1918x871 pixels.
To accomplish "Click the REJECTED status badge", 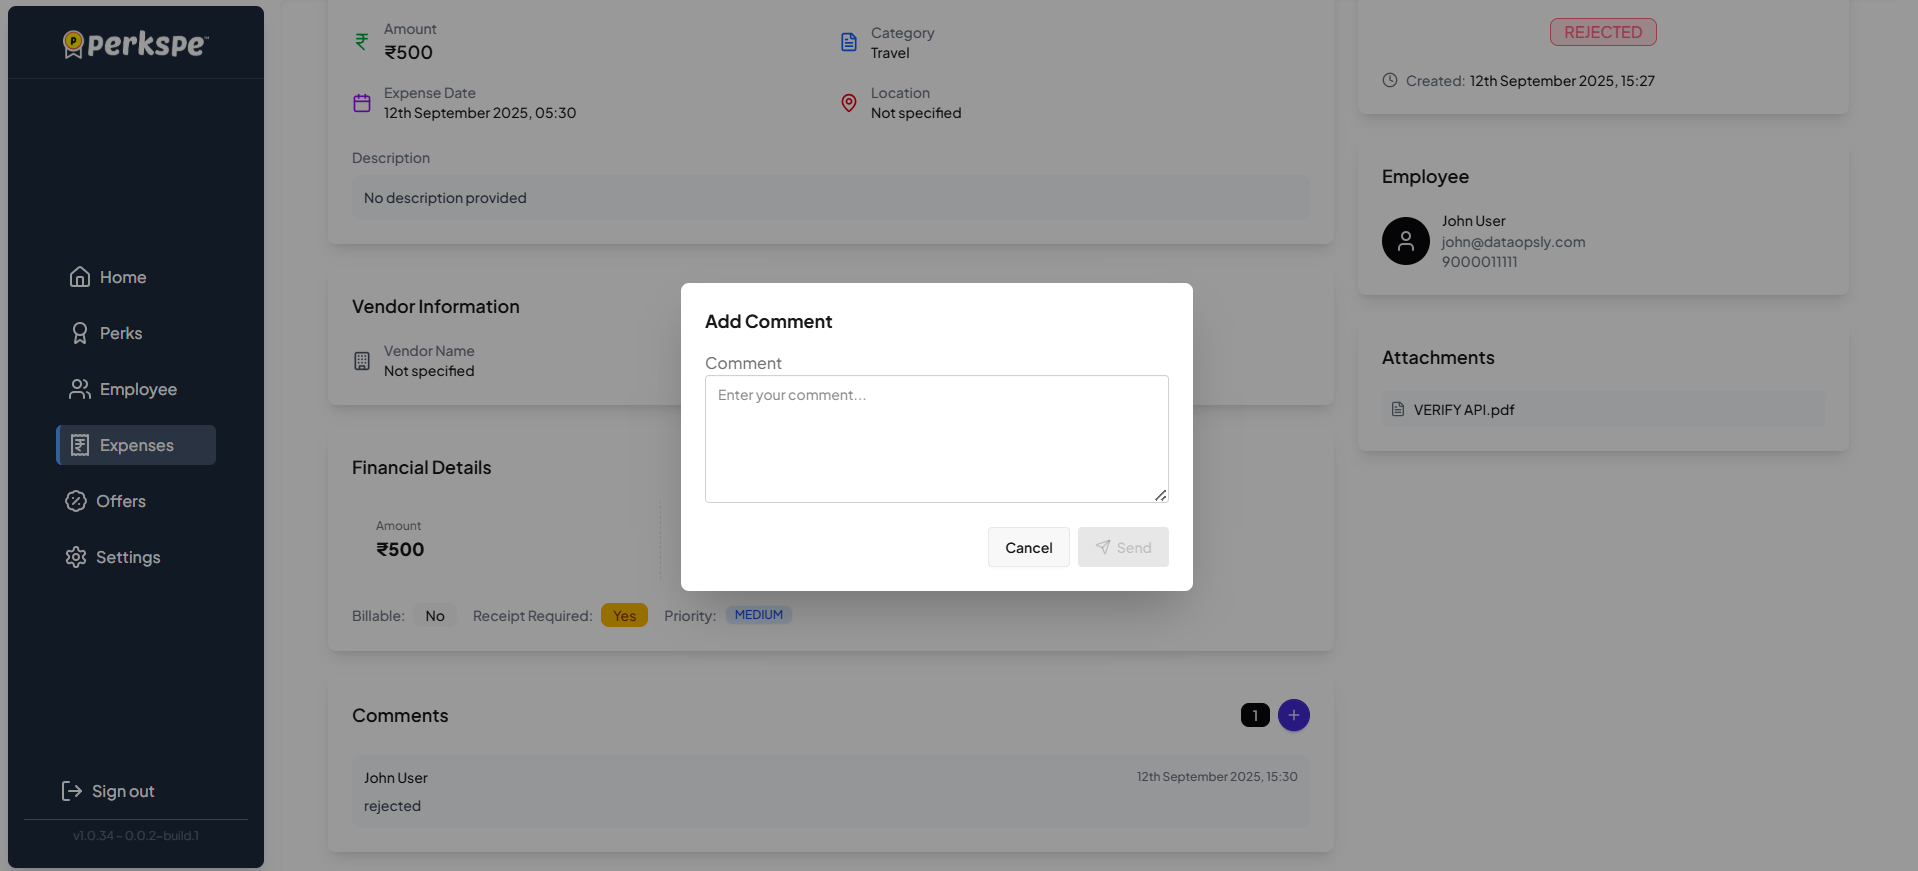I will pos(1602,32).
